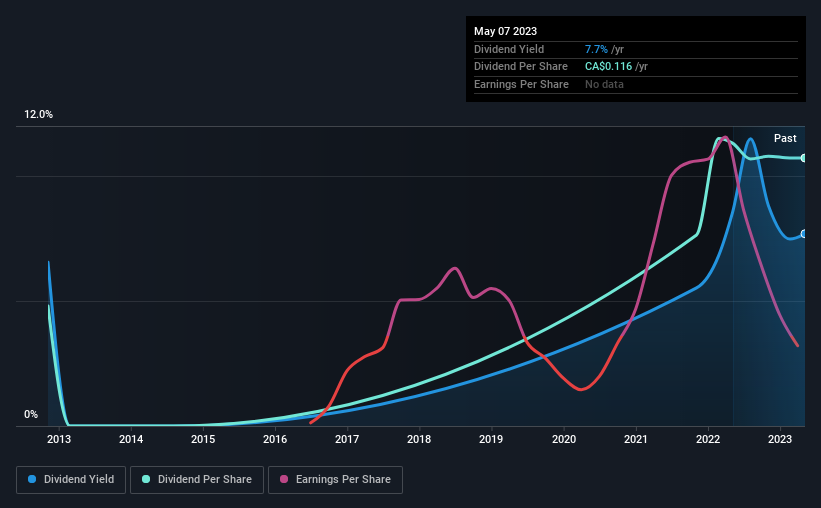Click the teal Dividend Per Share endpoint marker
This screenshot has width=821, height=508.
[804, 158]
